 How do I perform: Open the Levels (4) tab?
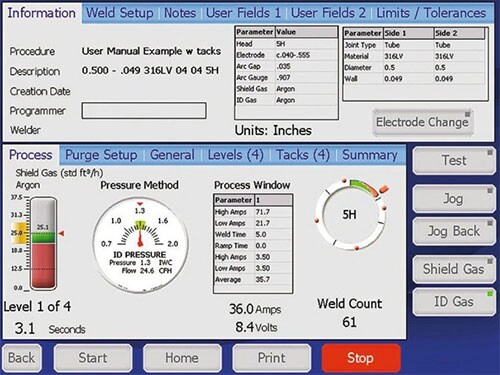pos(235,155)
